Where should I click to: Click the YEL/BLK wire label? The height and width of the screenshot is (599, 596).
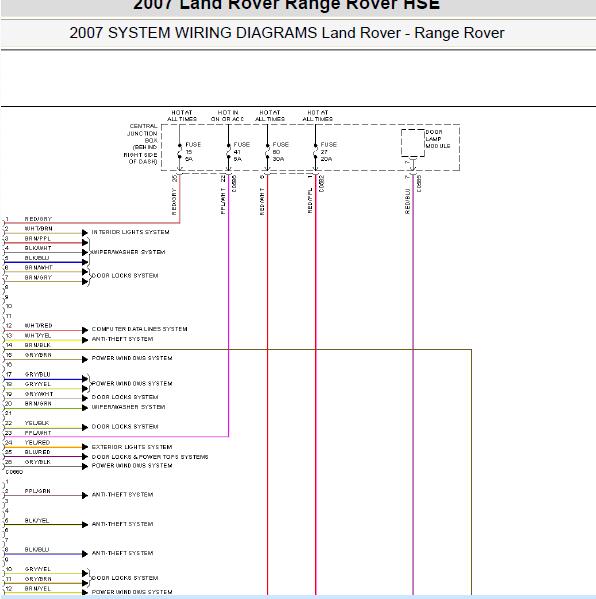pyautogui.click(x=37, y=423)
